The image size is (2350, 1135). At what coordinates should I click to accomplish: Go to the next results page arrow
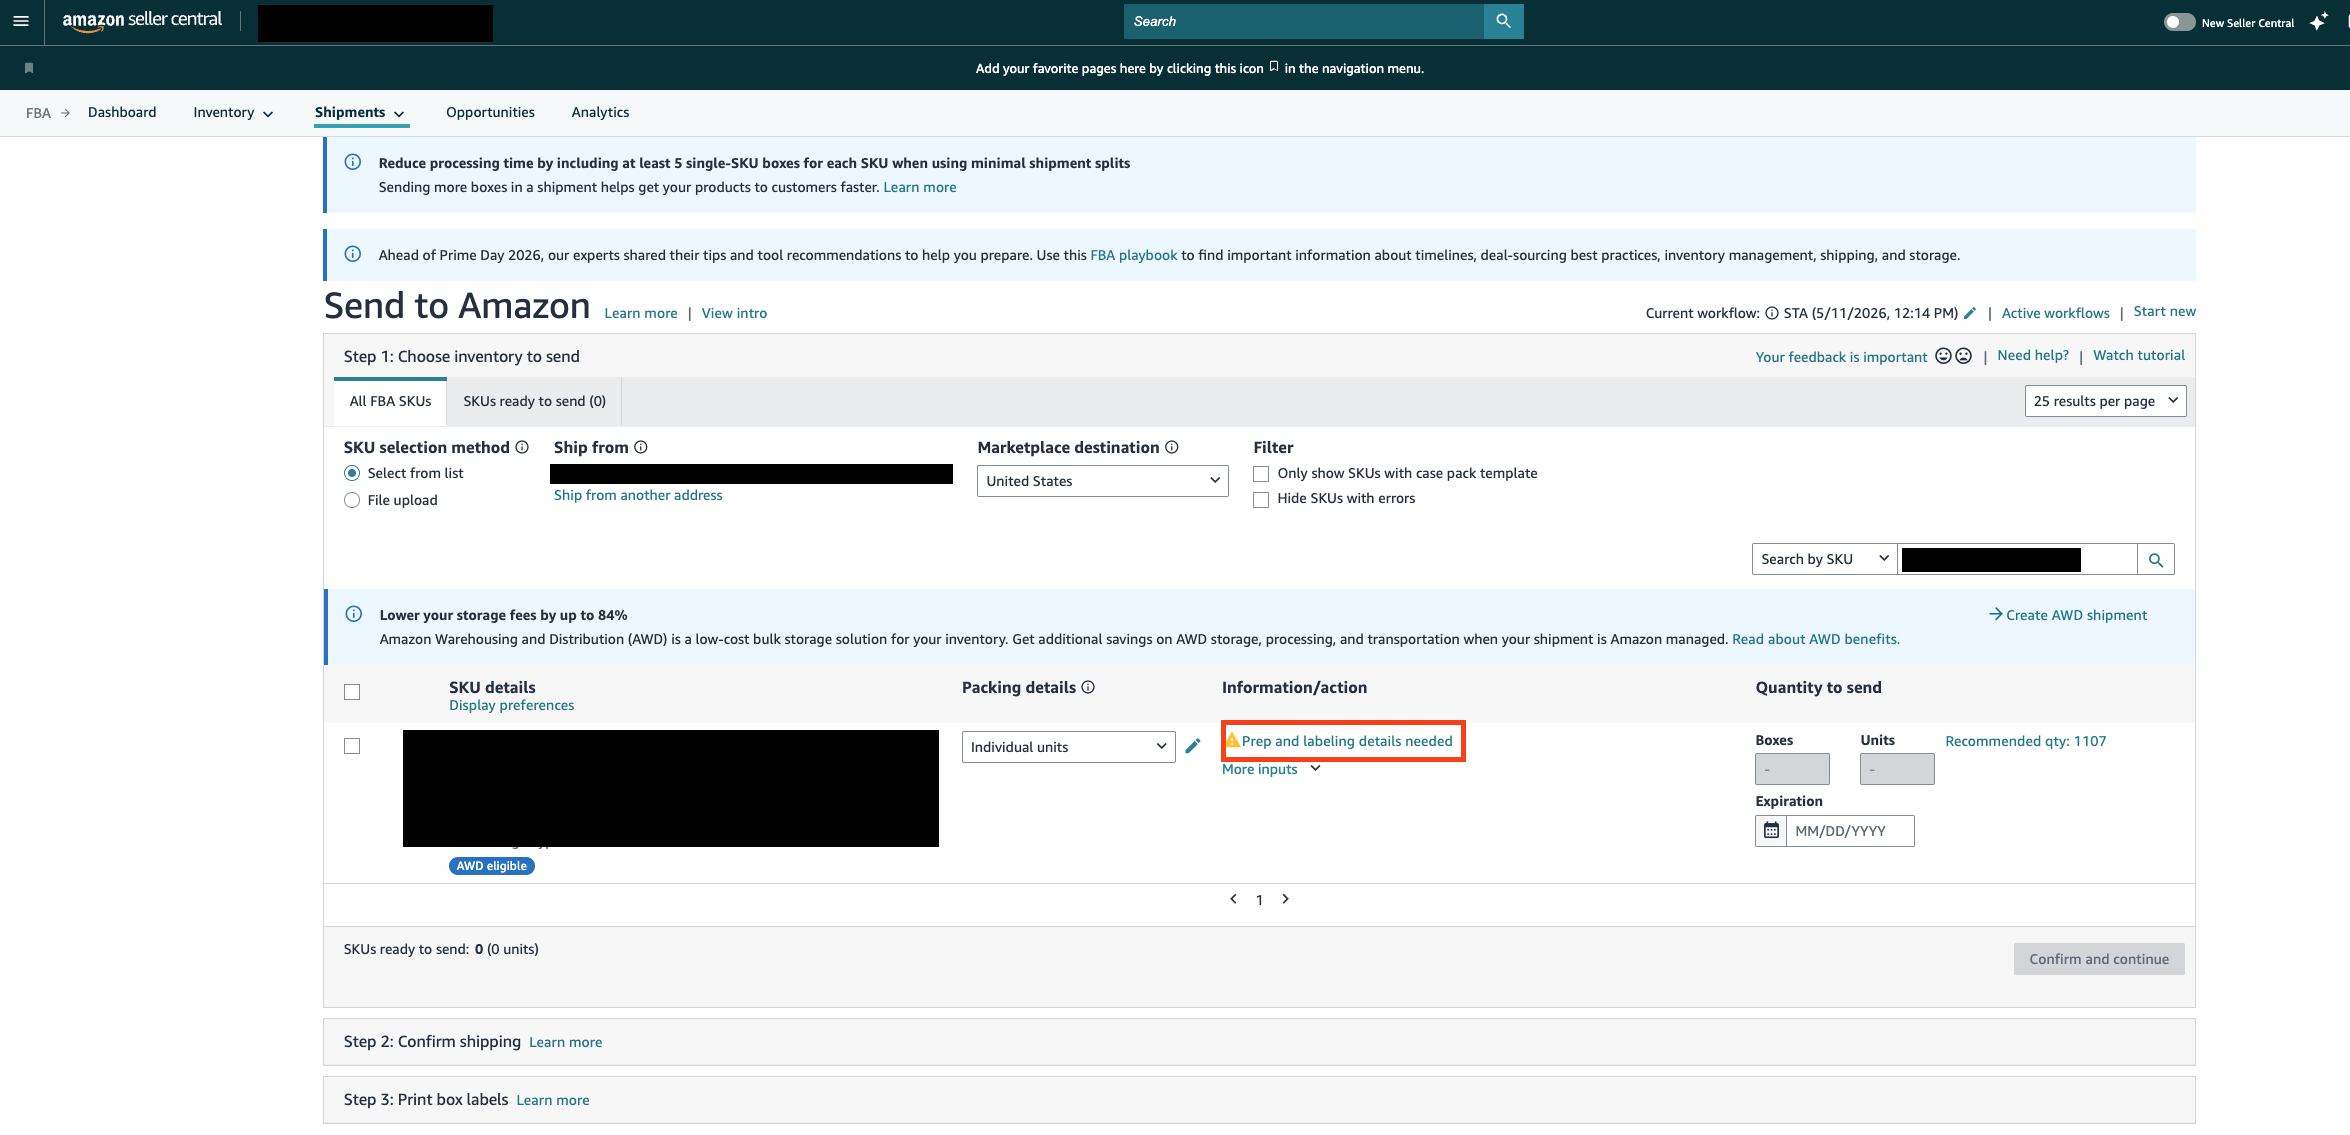click(x=1286, y=899)
